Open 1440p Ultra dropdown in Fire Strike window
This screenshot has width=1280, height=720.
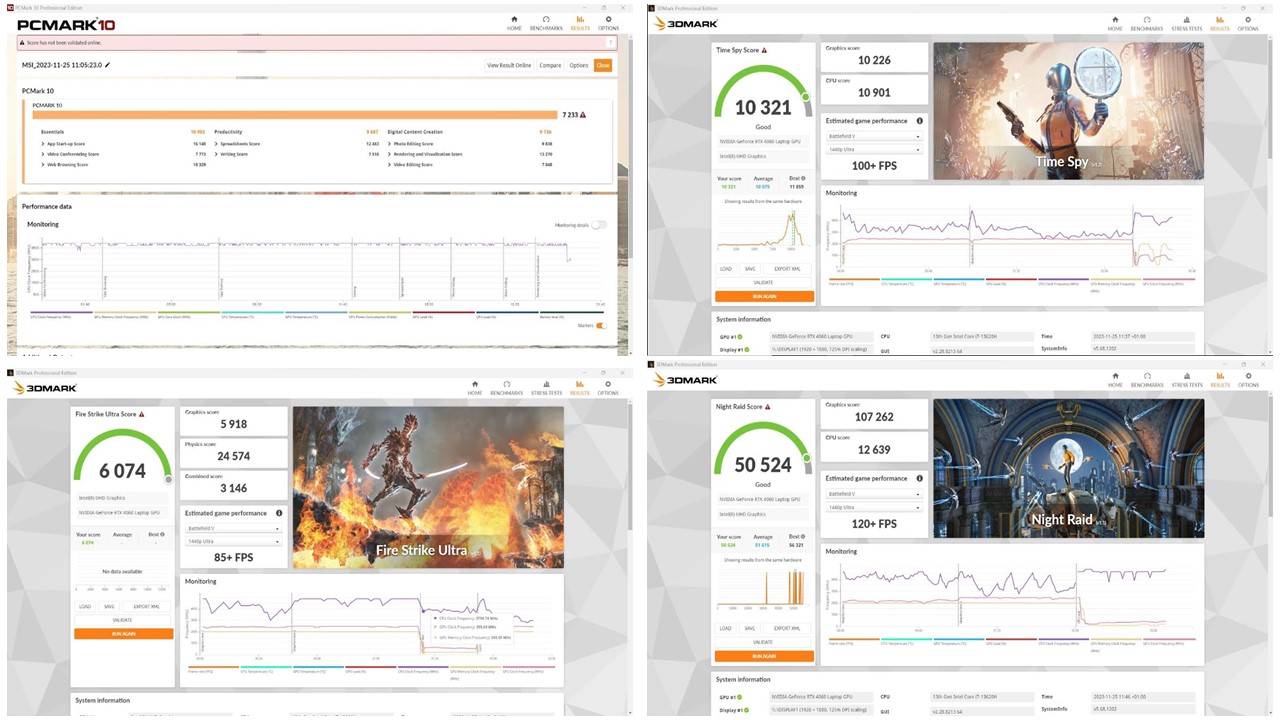point(234,541)
